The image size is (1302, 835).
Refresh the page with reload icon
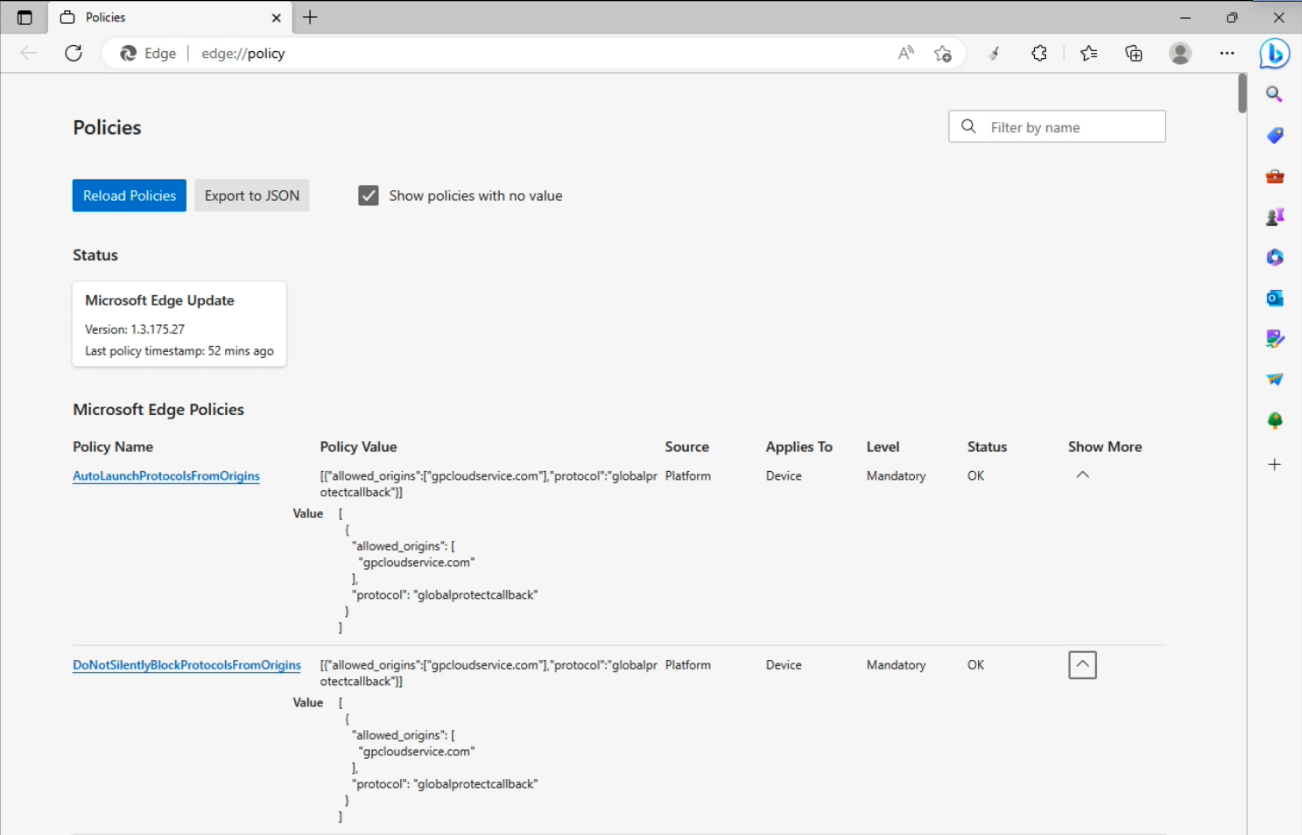tap(73, 54)
